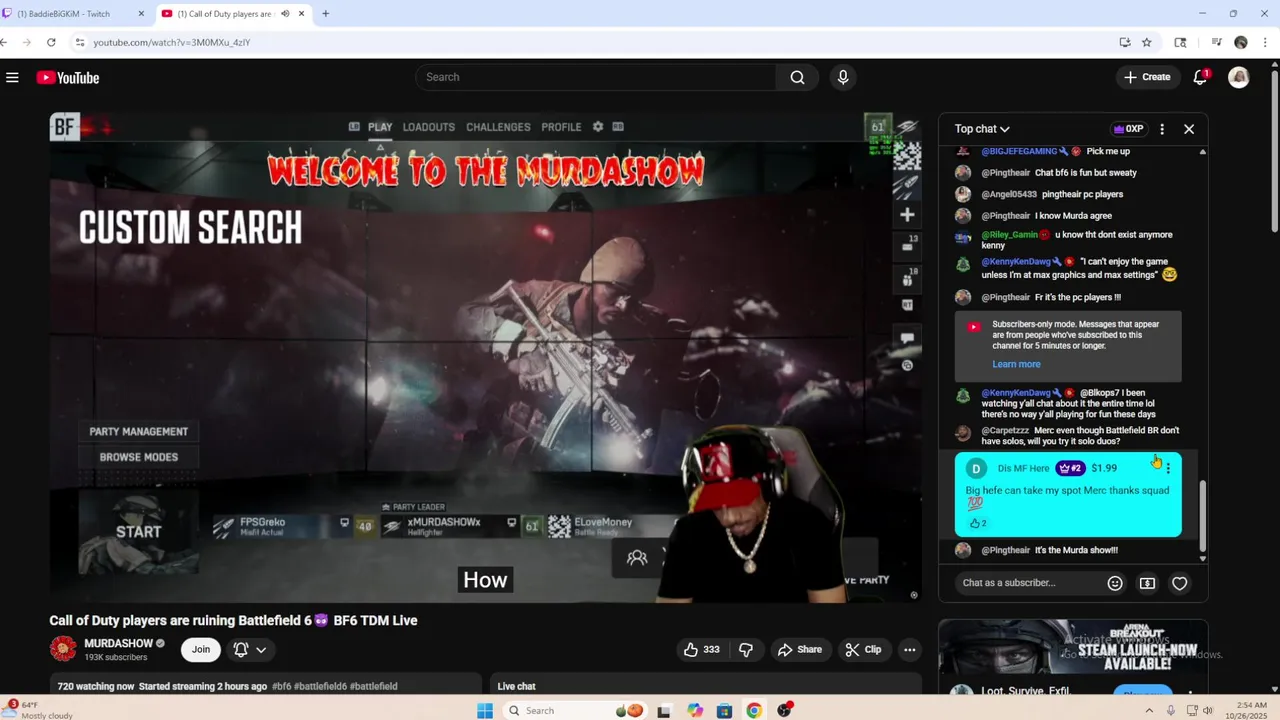Send a heart reaction in chat
The height and width of the screenshot is (720, 1280).
click(x=1180, y=583)
